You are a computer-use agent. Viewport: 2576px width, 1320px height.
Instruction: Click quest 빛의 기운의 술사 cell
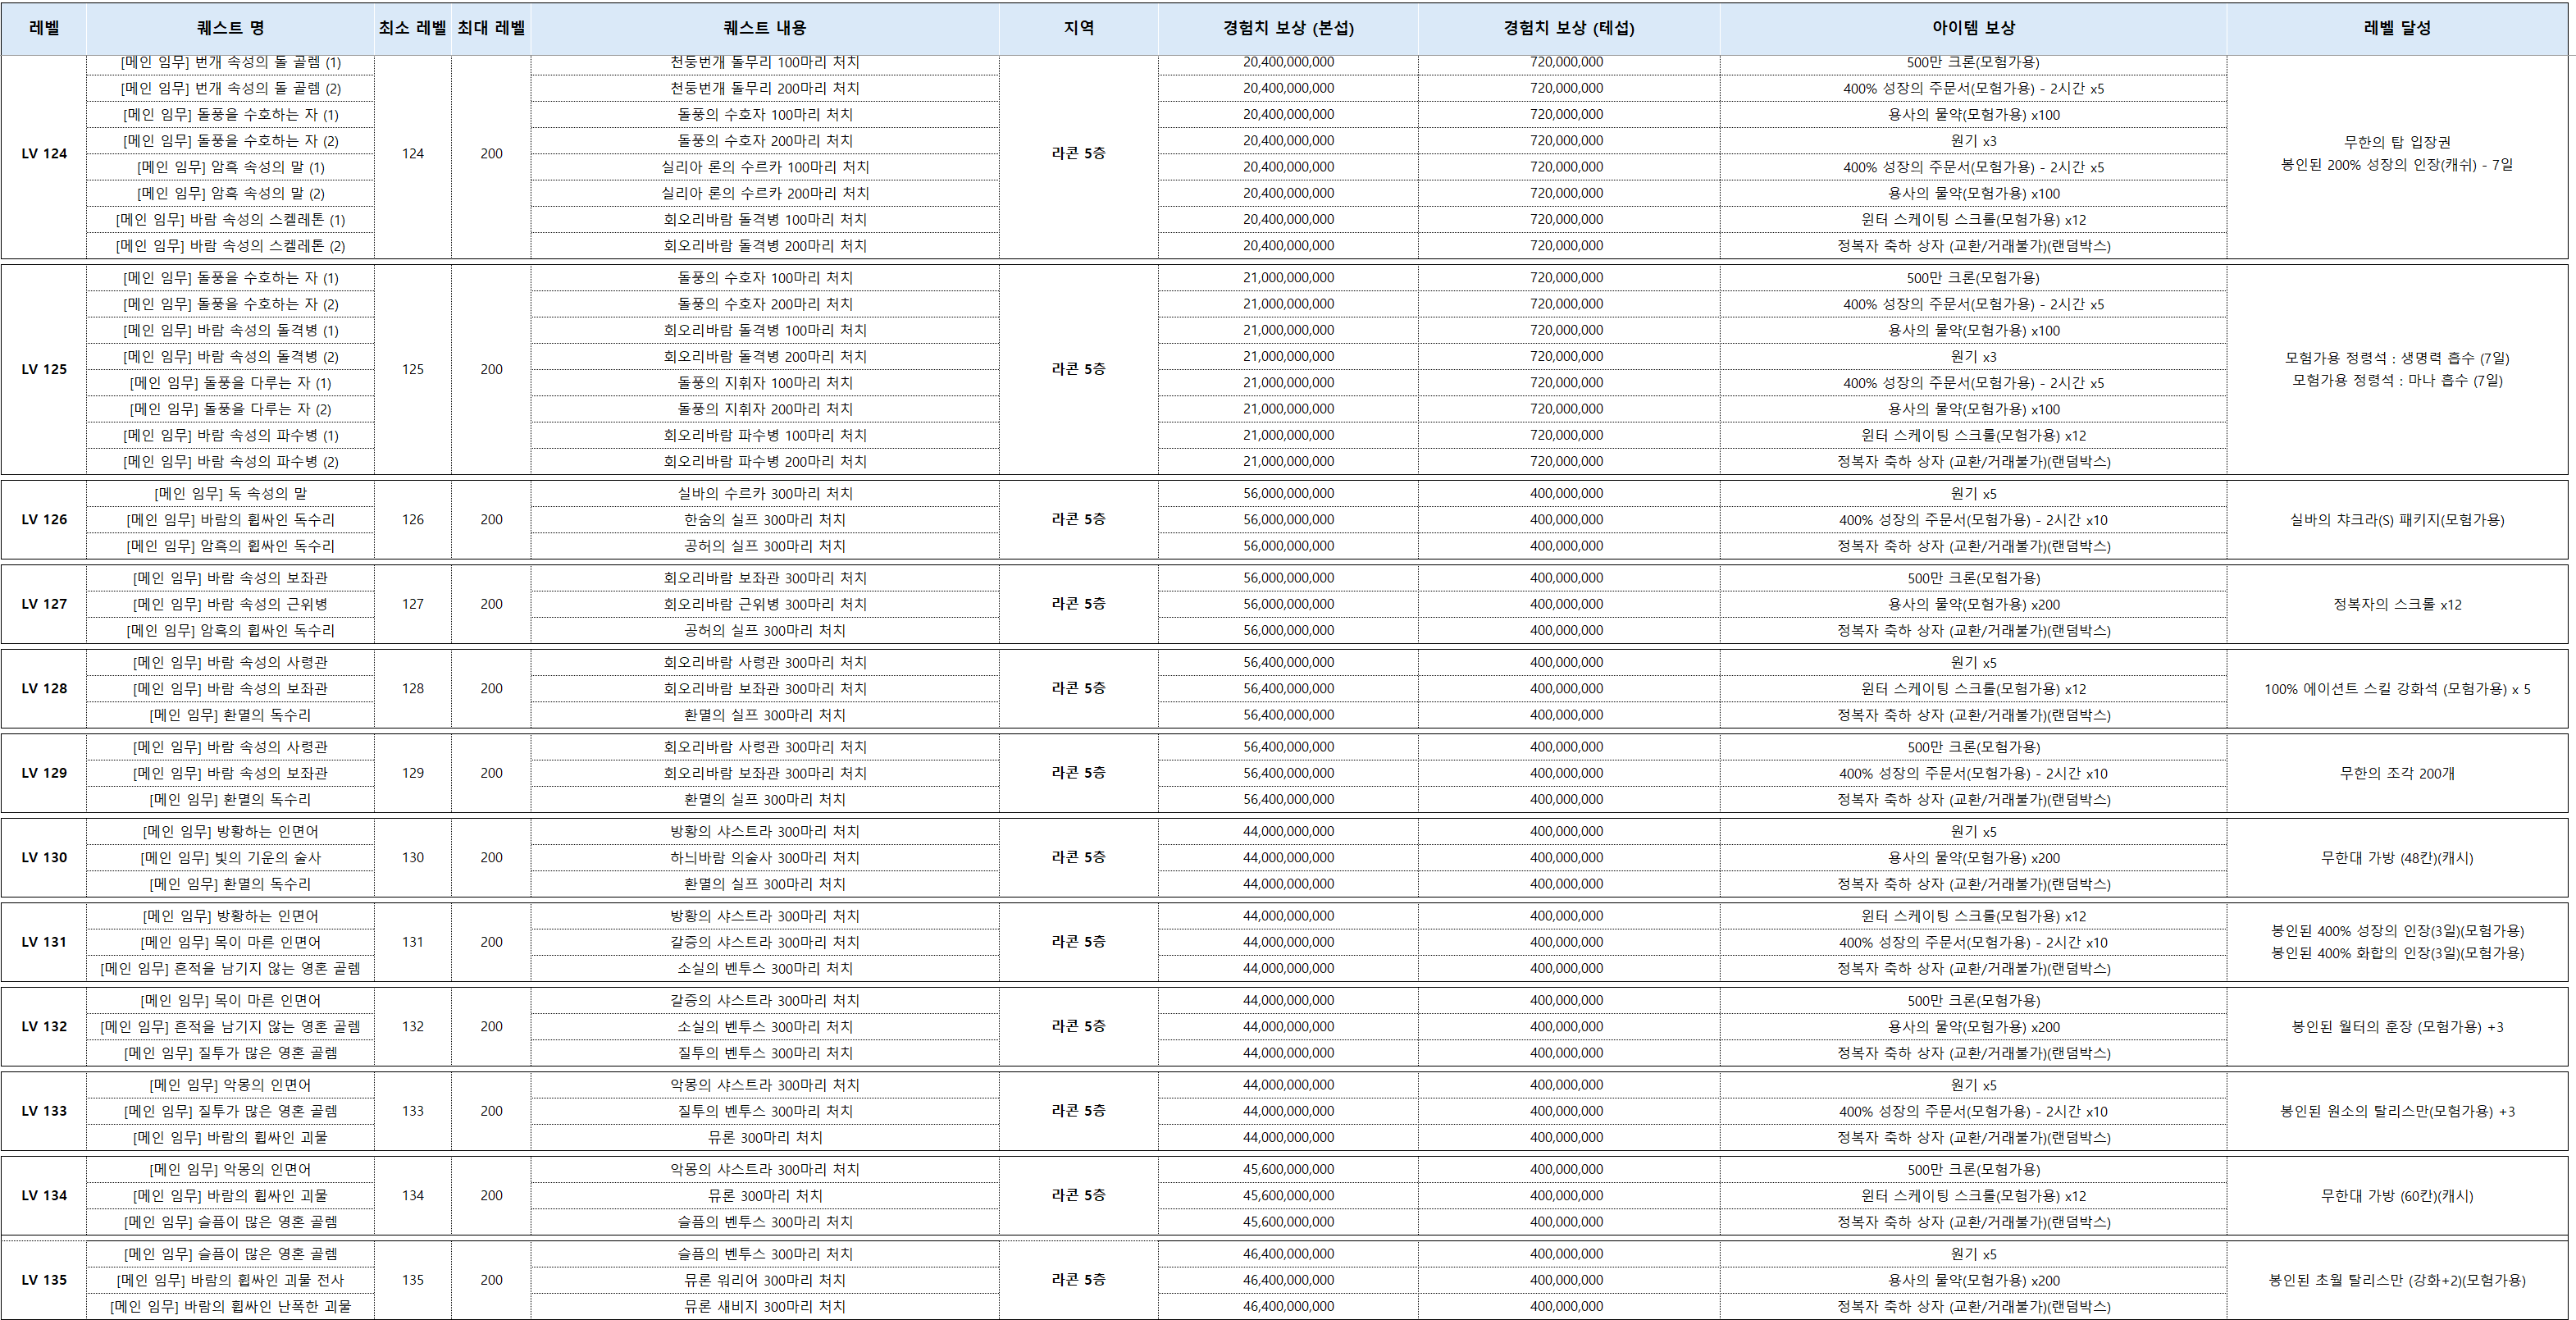point(230,858)
